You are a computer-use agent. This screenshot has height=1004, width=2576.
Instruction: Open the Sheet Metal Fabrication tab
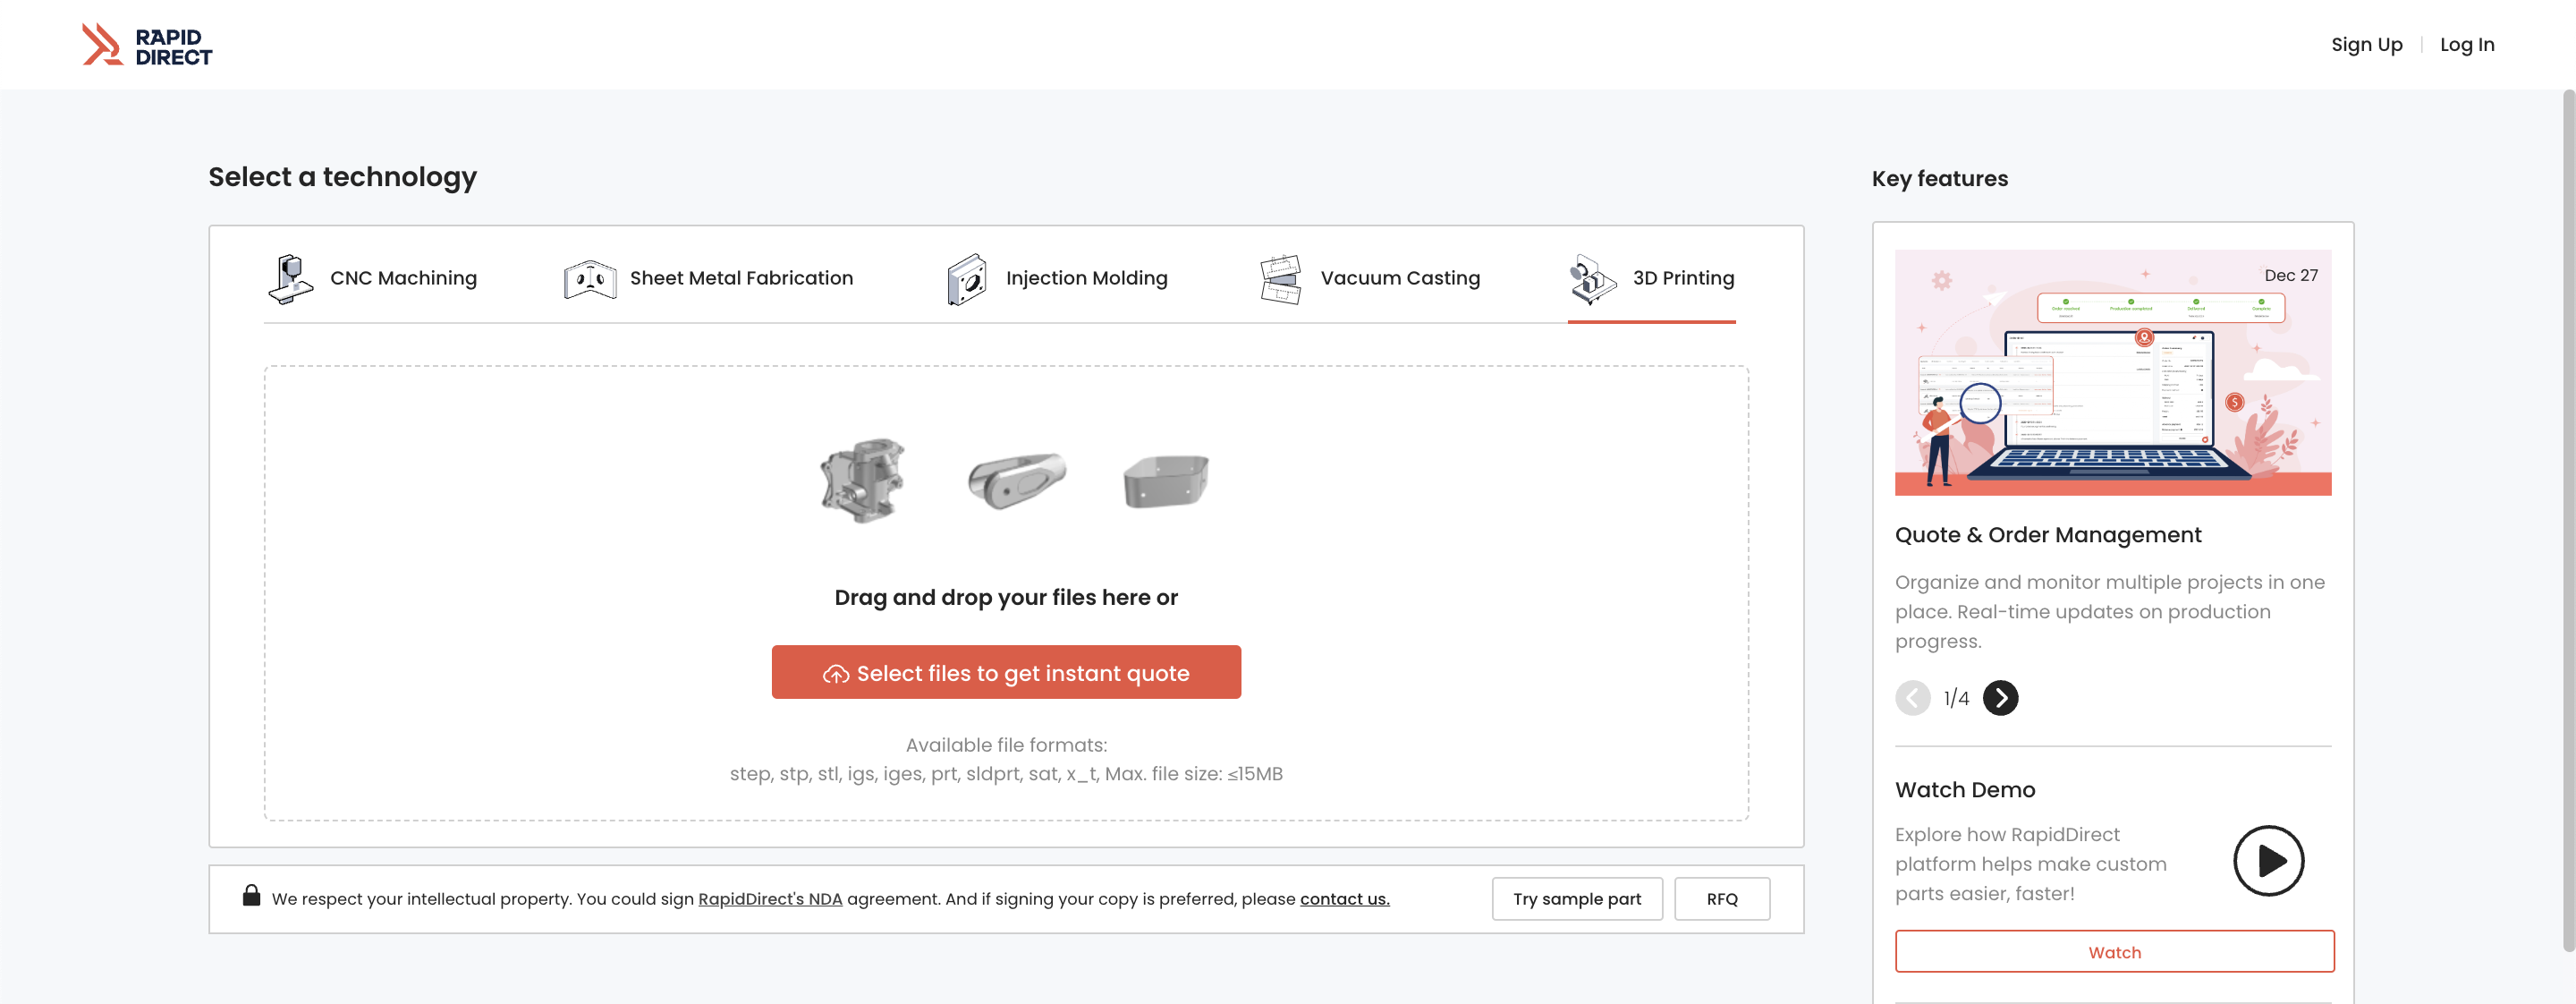coord(741,278)
